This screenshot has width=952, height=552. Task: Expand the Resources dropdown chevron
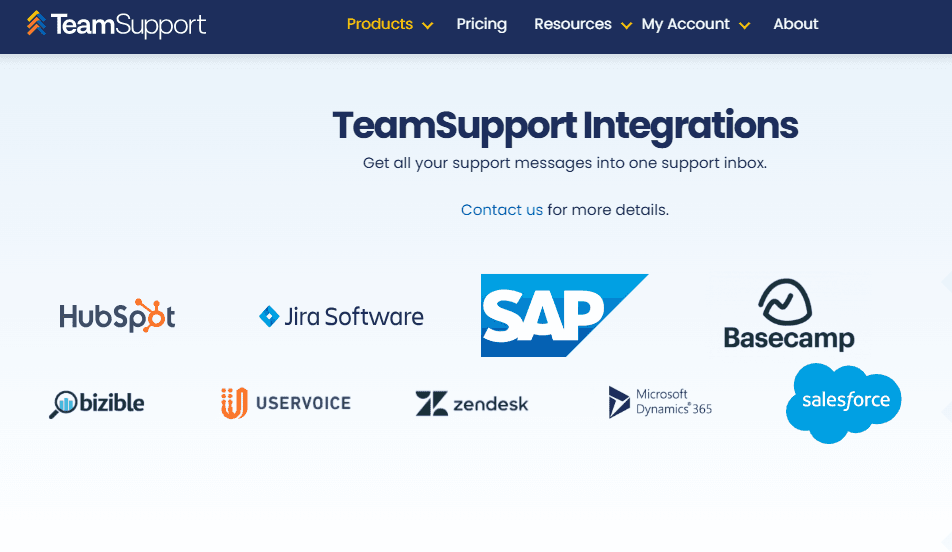click(x=627, y=26)
